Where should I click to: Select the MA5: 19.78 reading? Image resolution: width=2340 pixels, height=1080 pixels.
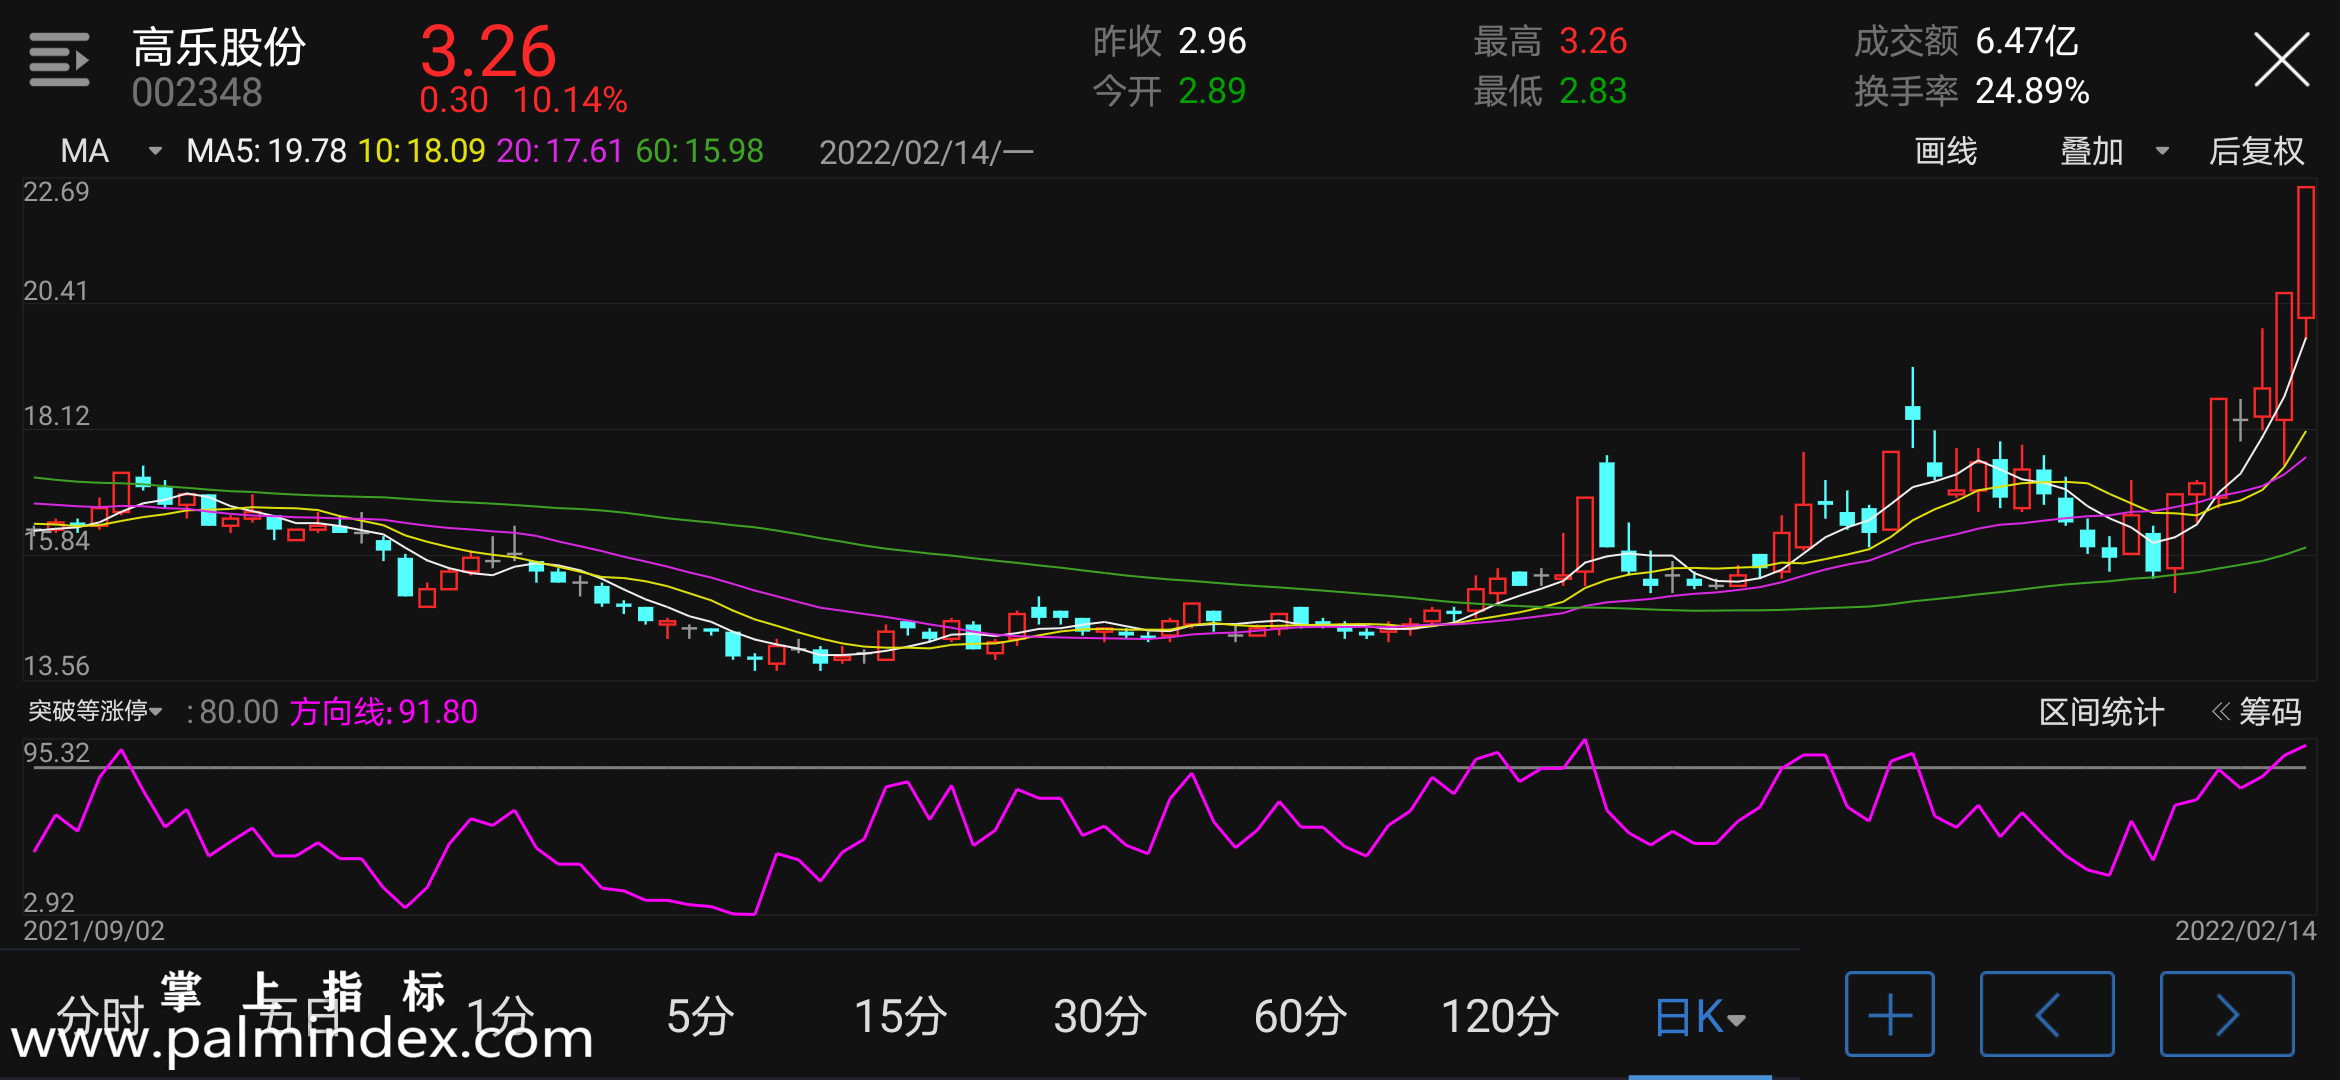pyautogui.click(x=266, y=151)
